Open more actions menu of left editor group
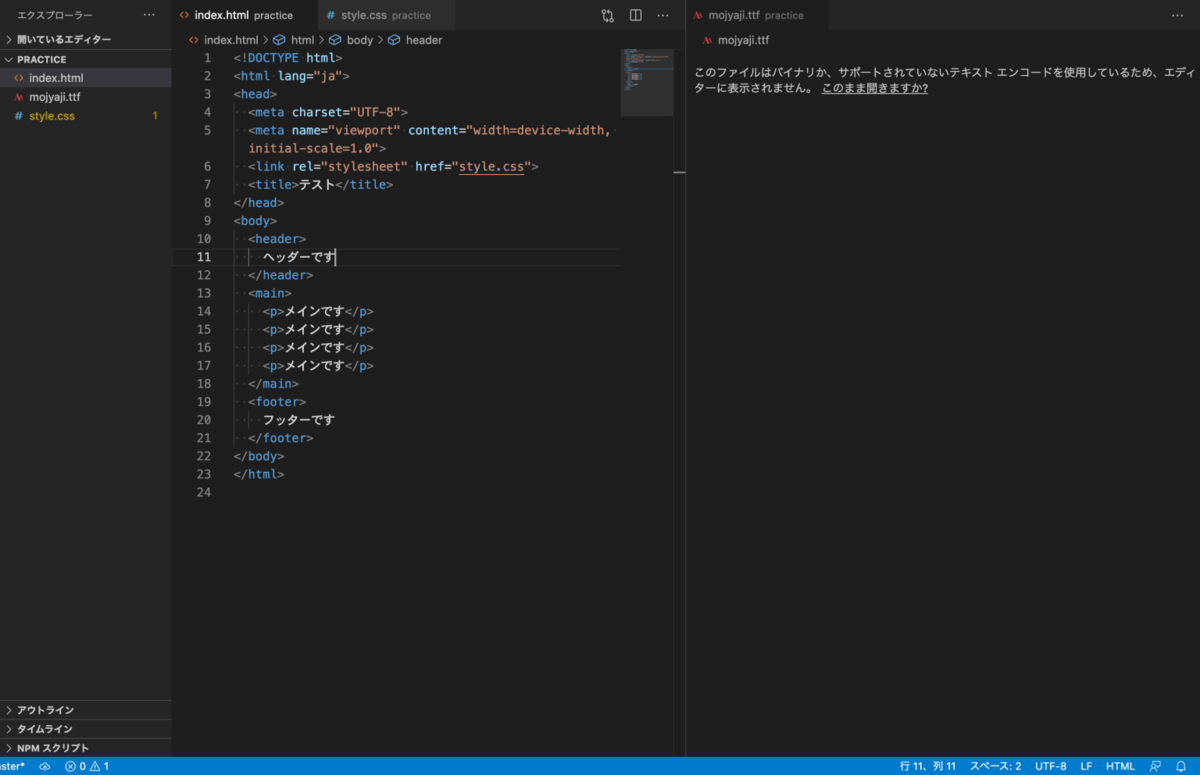1200x775 pixels. coord(663,15)
